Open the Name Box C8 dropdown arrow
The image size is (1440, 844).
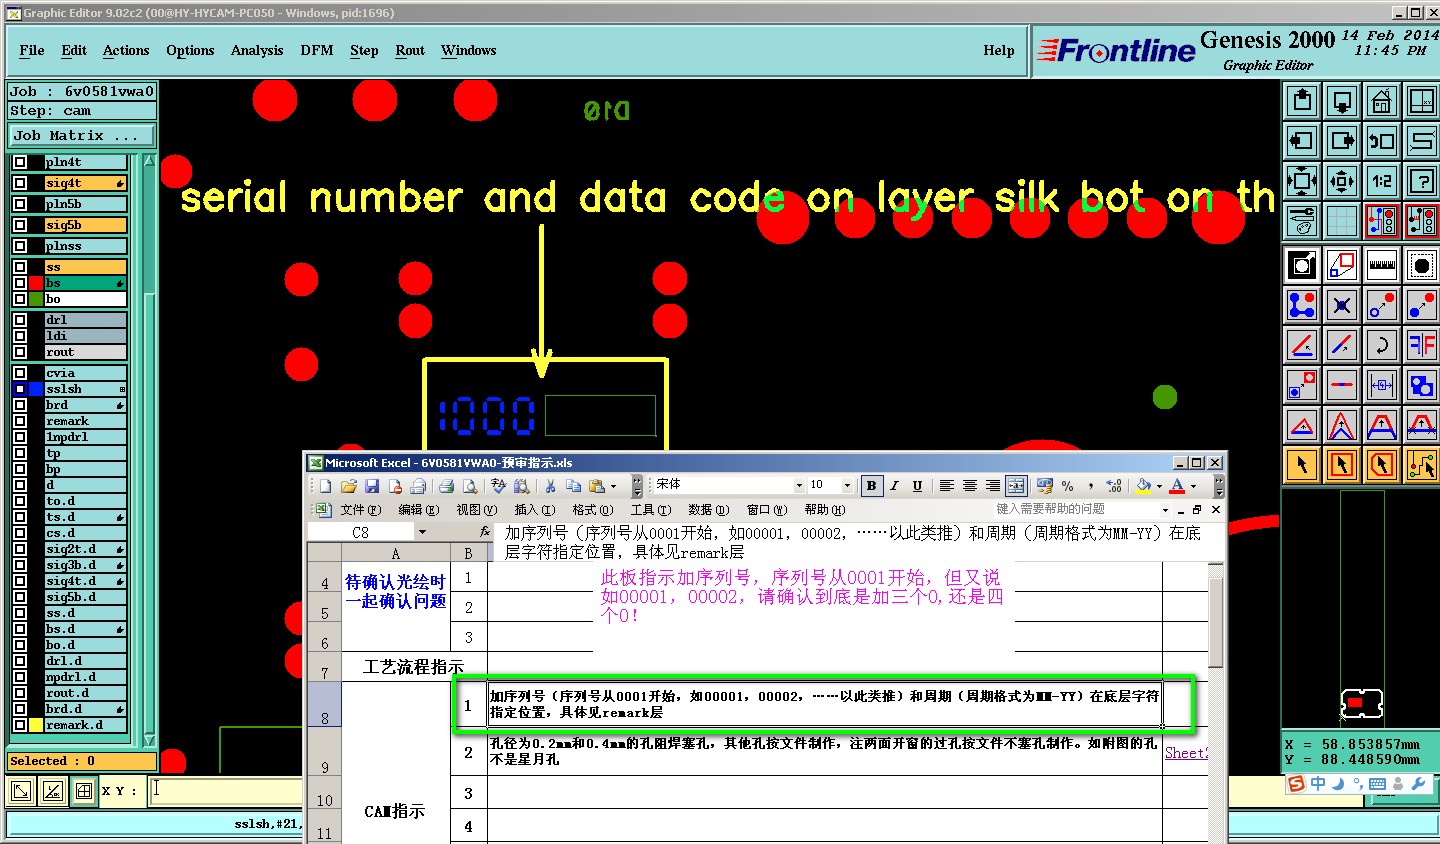pos(422,532)
